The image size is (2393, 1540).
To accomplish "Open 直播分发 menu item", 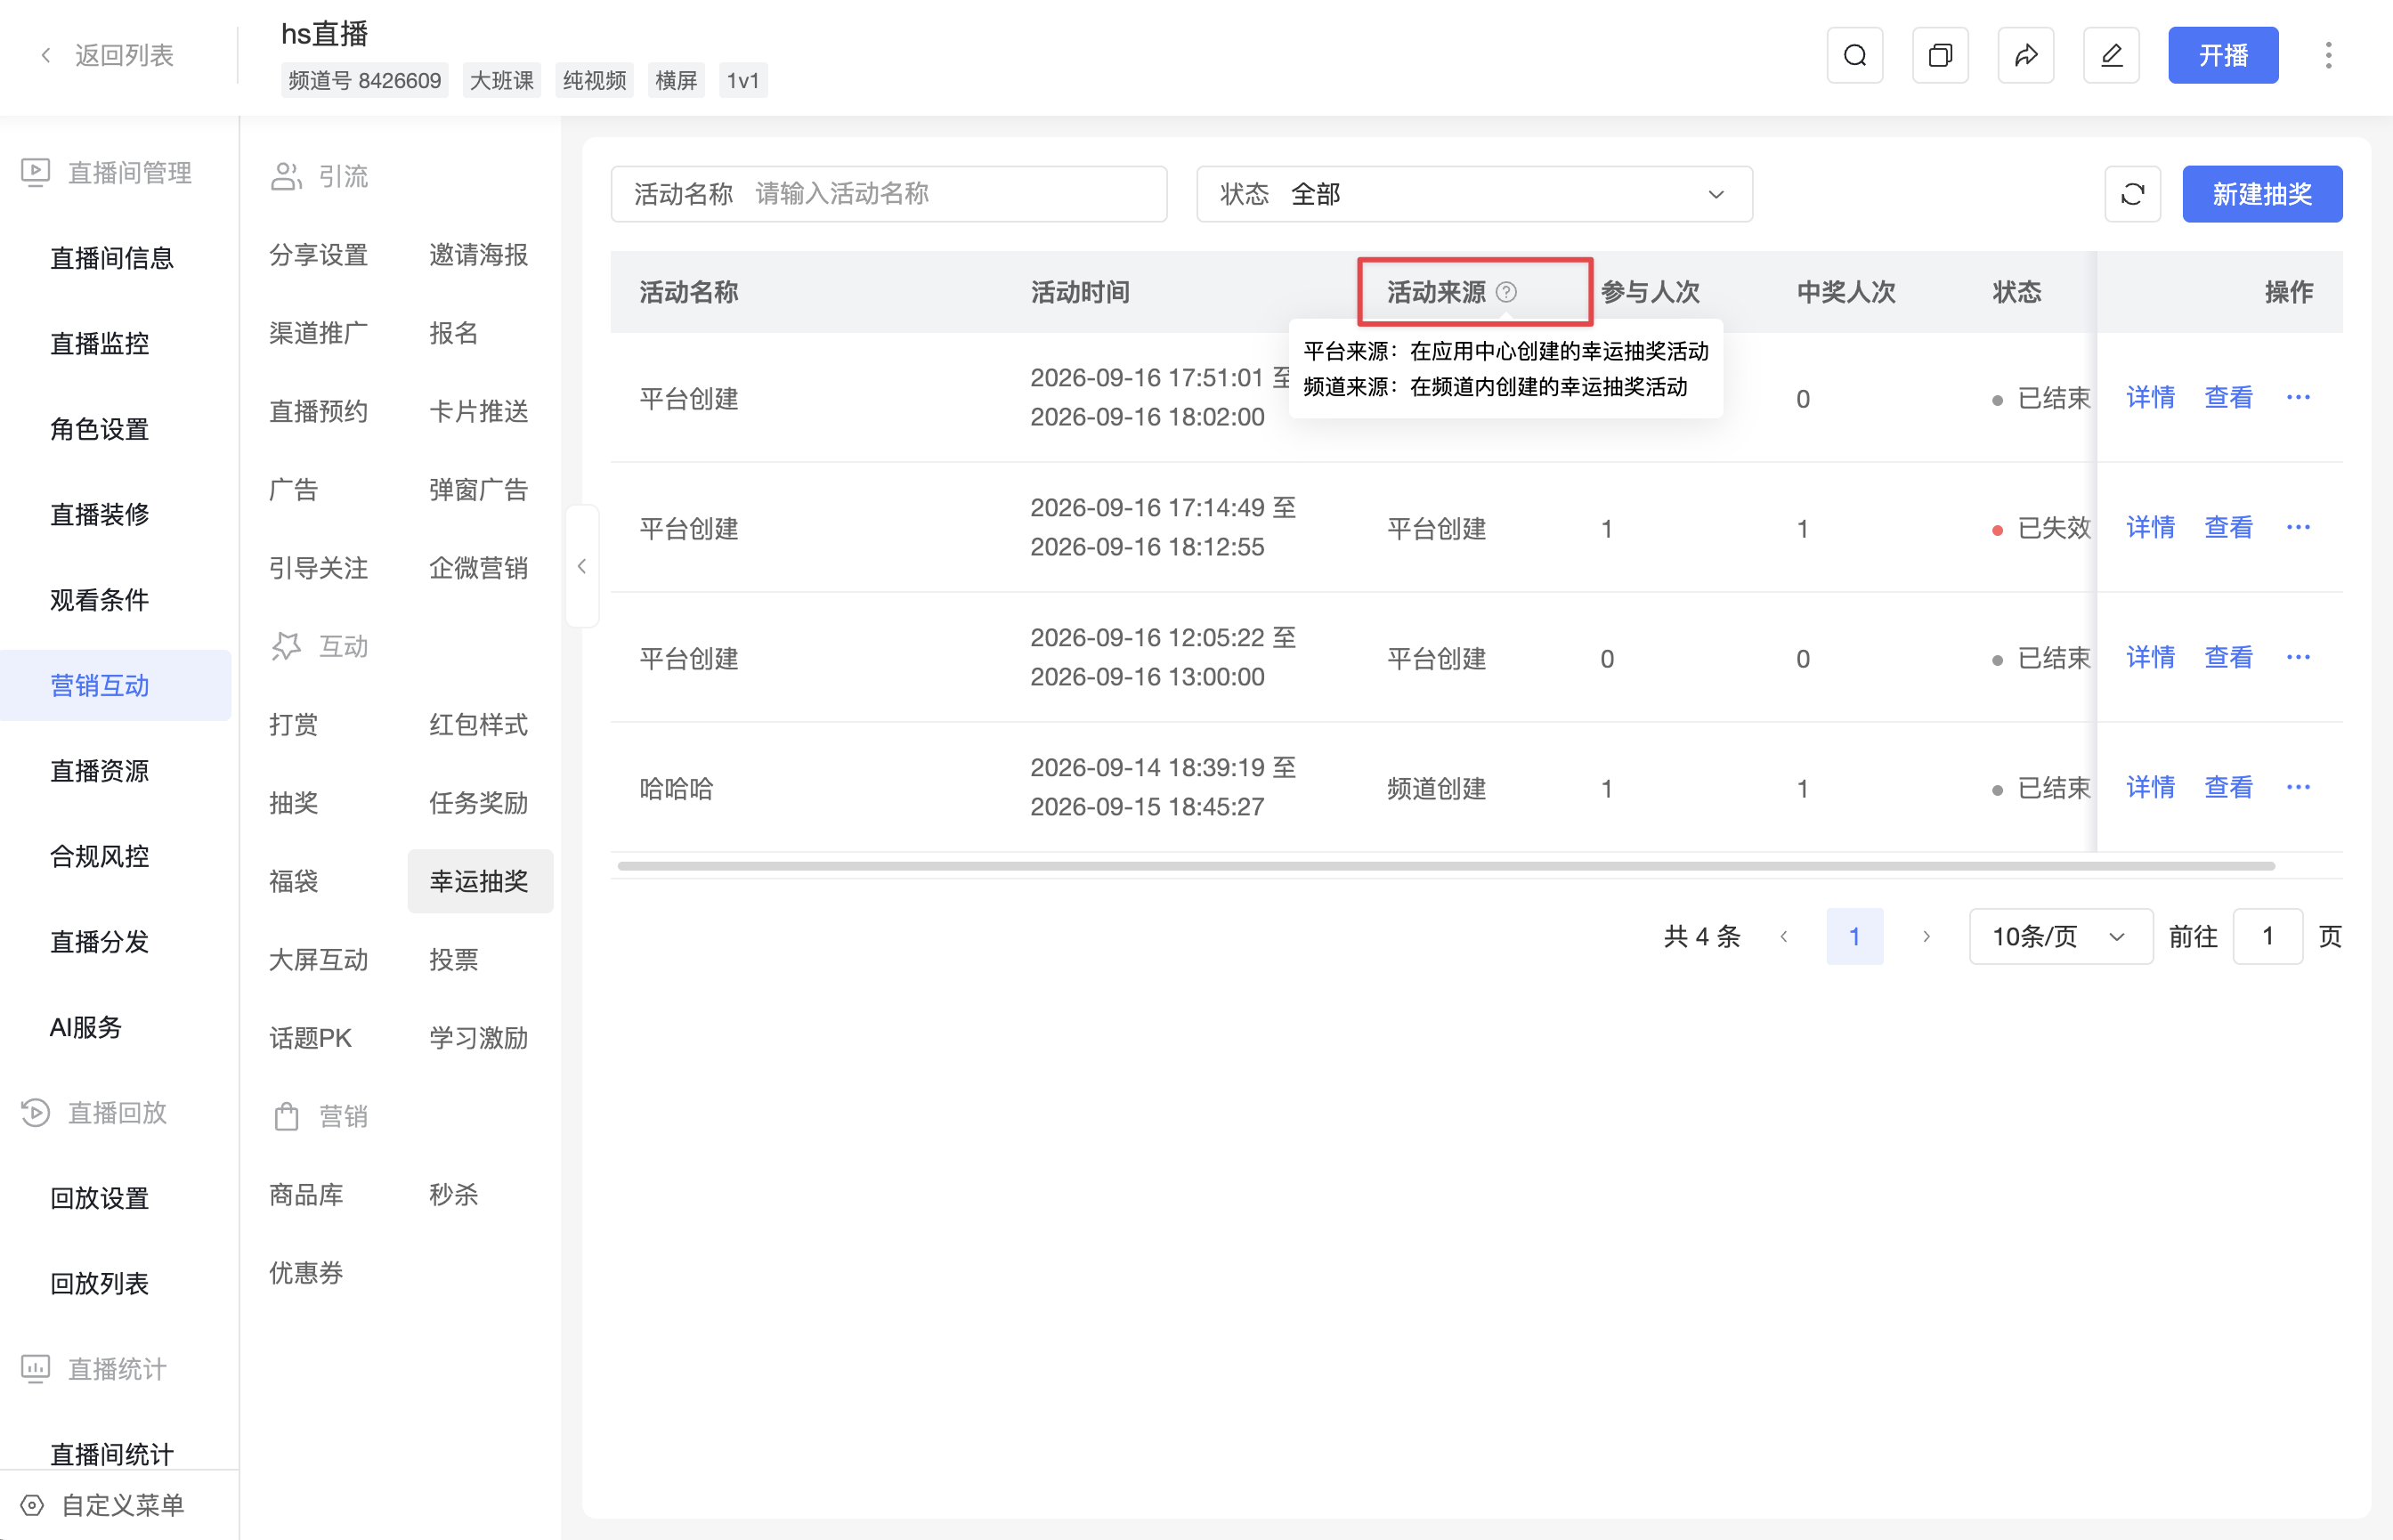I will [100, 942].
